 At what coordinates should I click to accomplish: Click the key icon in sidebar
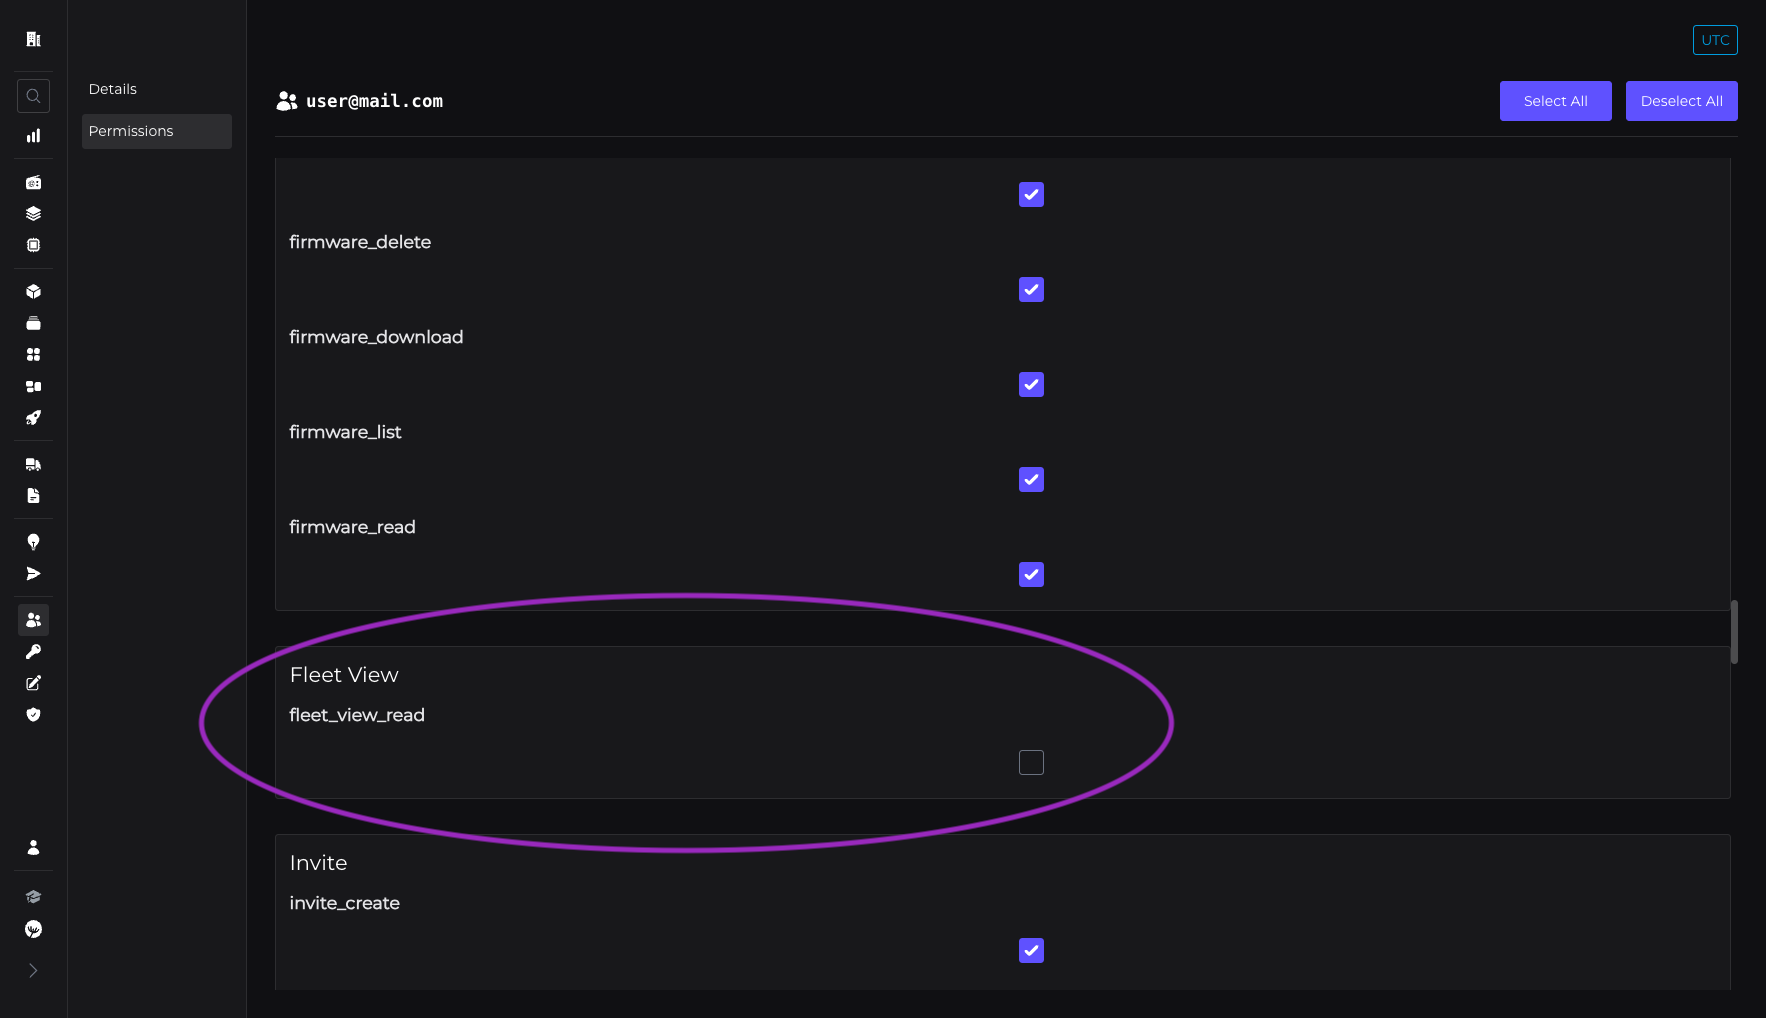click(33, 652)
